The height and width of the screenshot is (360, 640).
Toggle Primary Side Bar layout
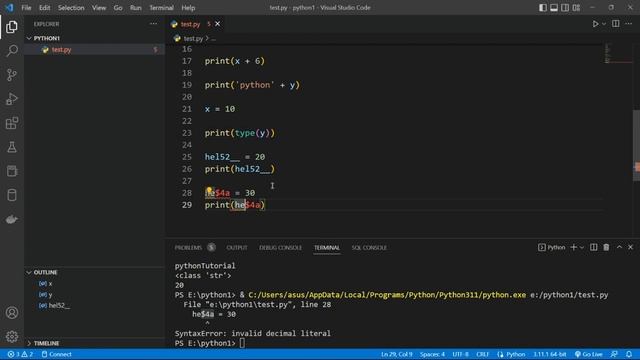click(x=542, y=8)
